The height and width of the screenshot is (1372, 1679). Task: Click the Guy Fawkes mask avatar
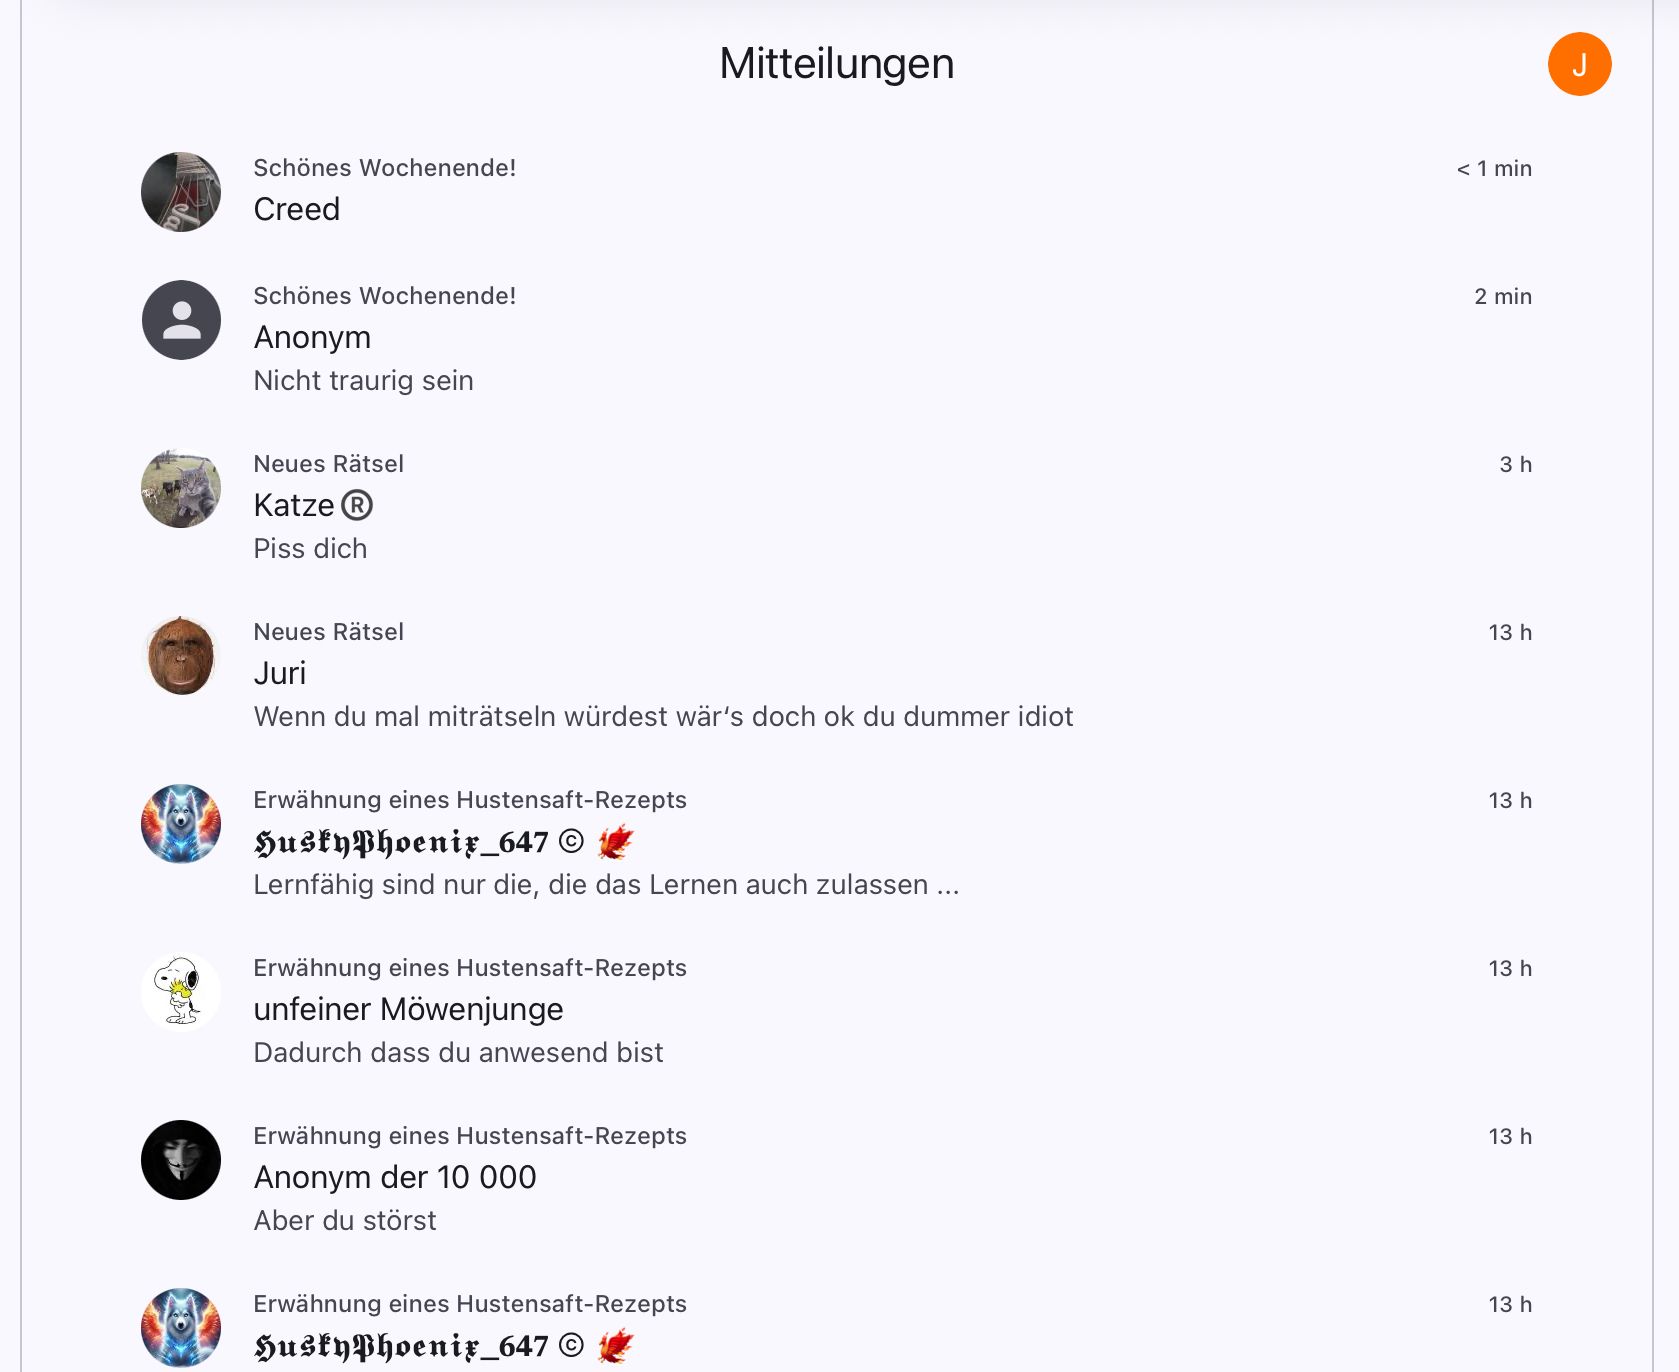click(181, 1160)
